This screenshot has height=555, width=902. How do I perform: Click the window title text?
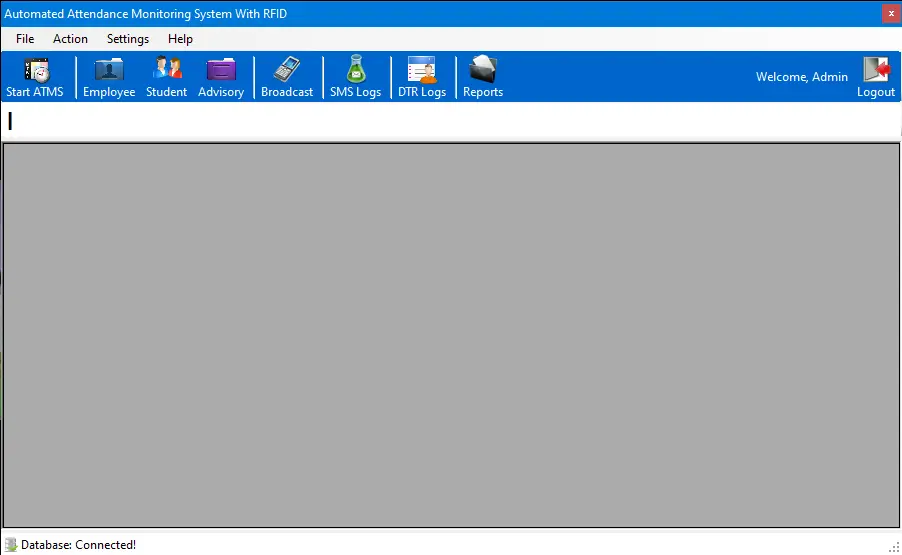click(x=146, y=14)
